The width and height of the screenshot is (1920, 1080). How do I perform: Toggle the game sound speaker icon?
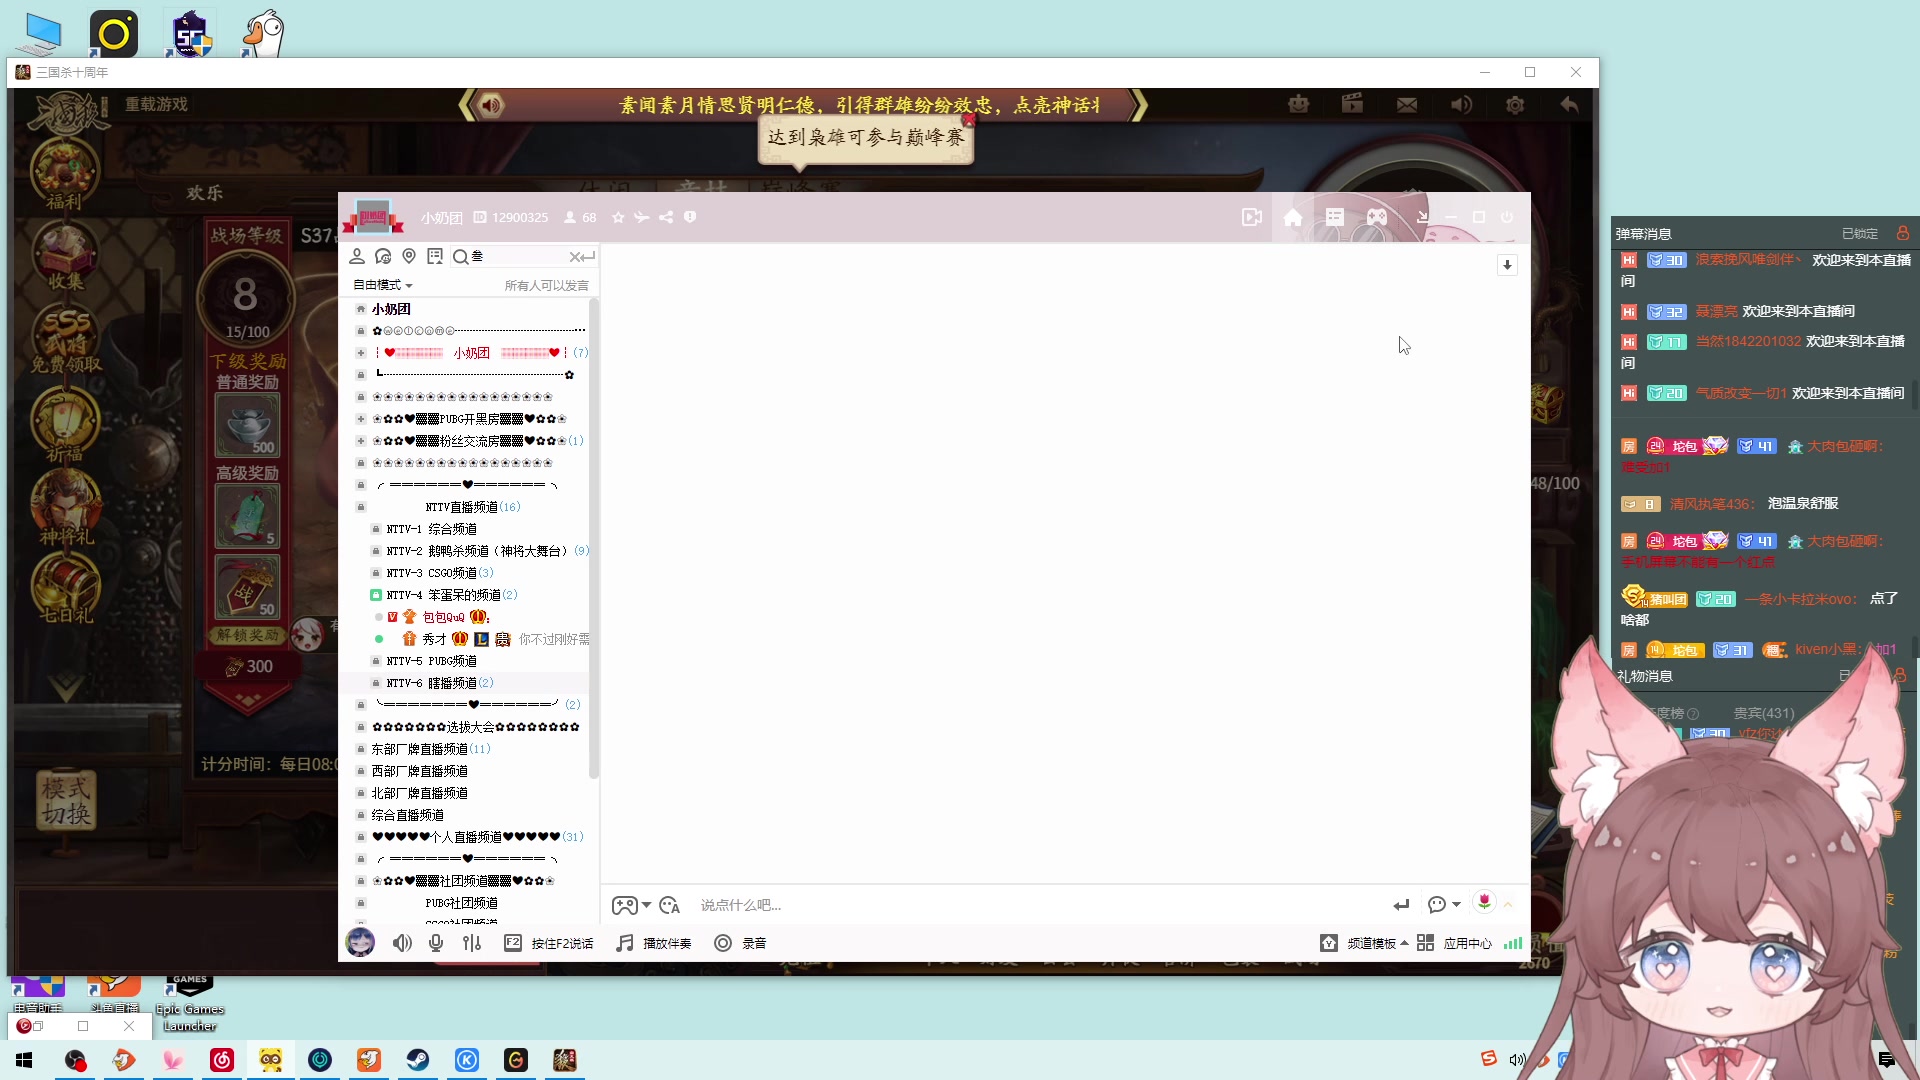1461,105
